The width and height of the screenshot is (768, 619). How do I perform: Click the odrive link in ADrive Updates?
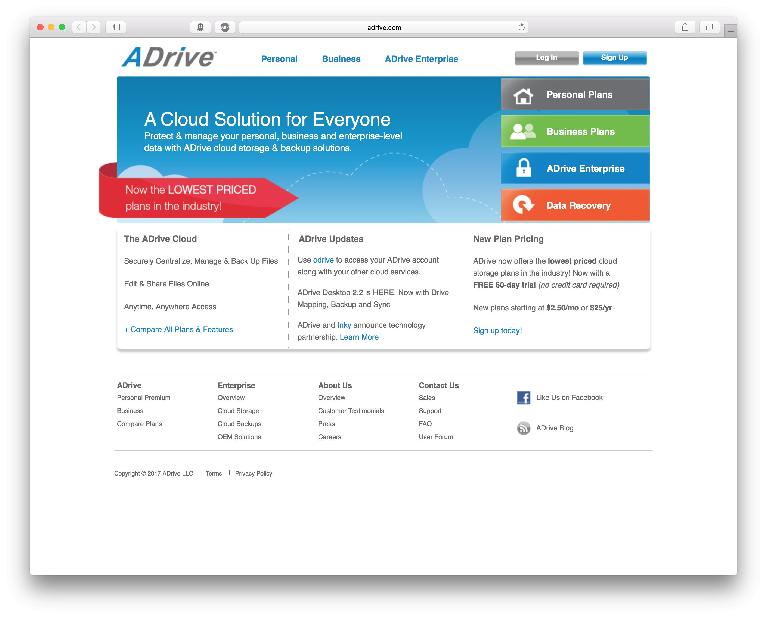[323, 260]
